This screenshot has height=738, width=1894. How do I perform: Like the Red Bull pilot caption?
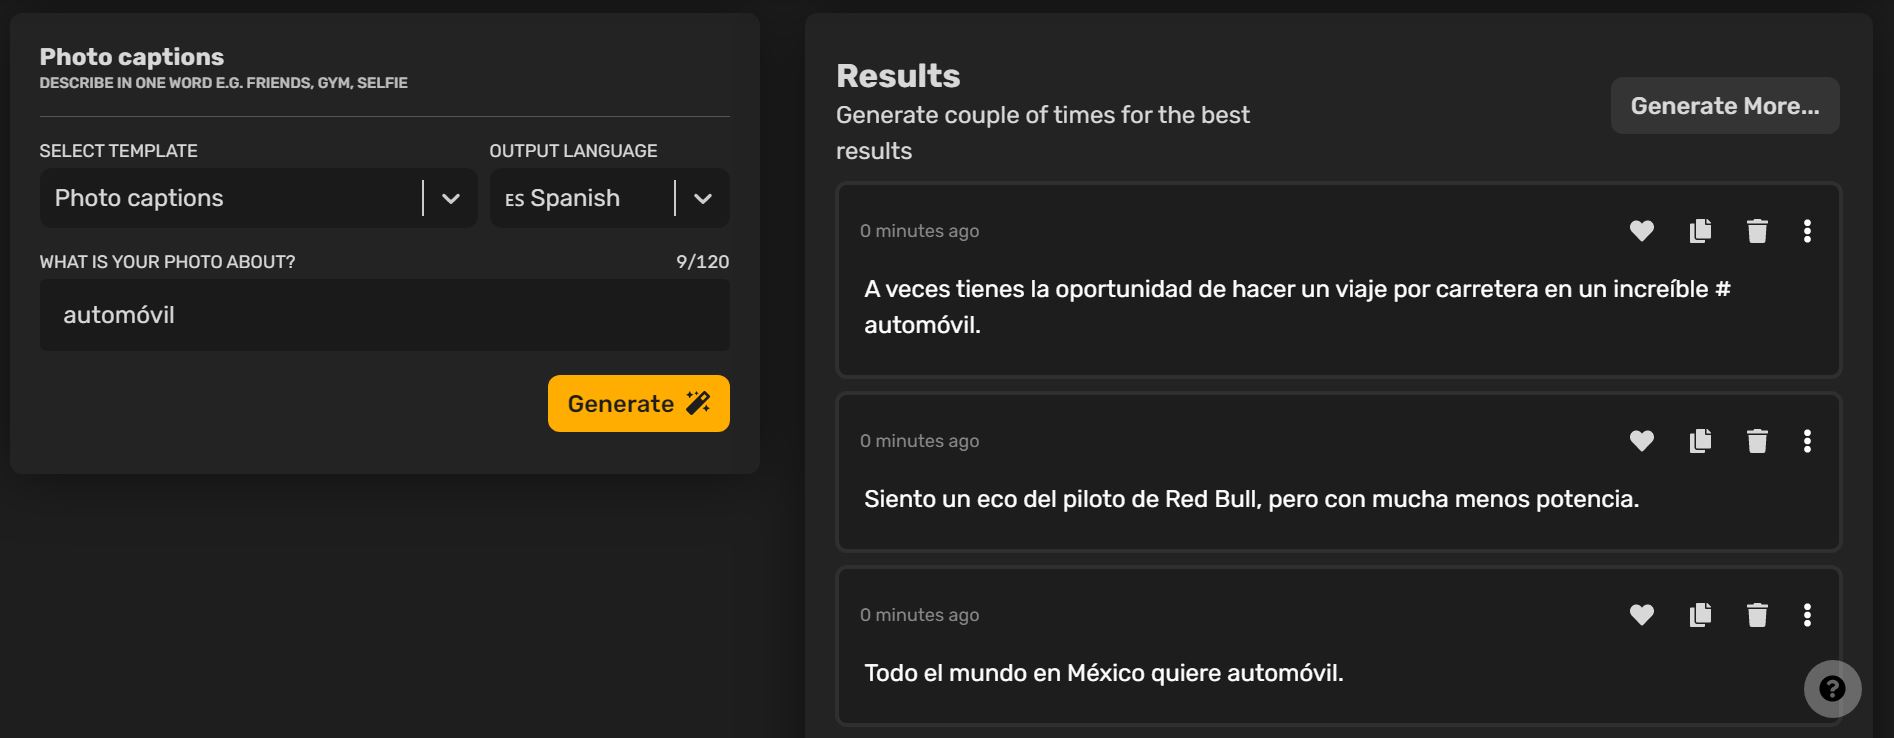click(x=1641, y=441)
